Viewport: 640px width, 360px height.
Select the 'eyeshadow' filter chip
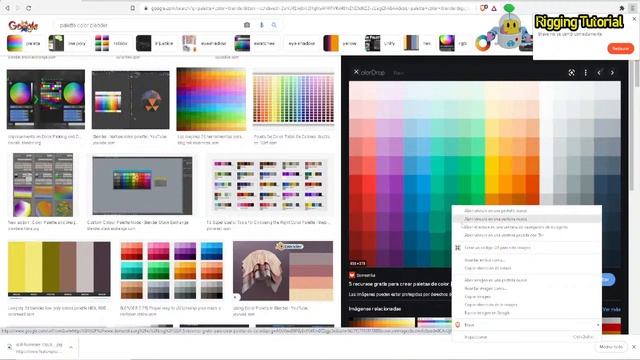click(x=205, y=43)
